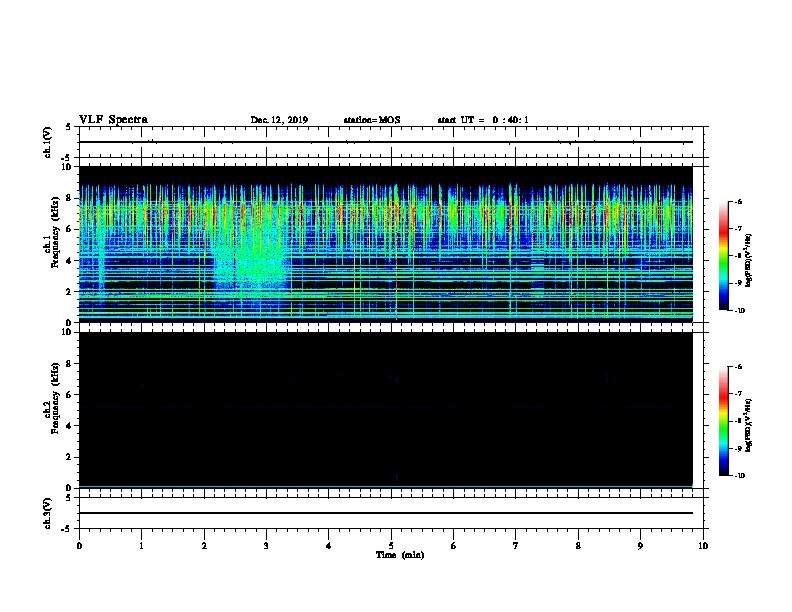Click the "2" kHz tick on ch.1 frequency axis
The image size is (792, 612).
click(x=69, y=292)
